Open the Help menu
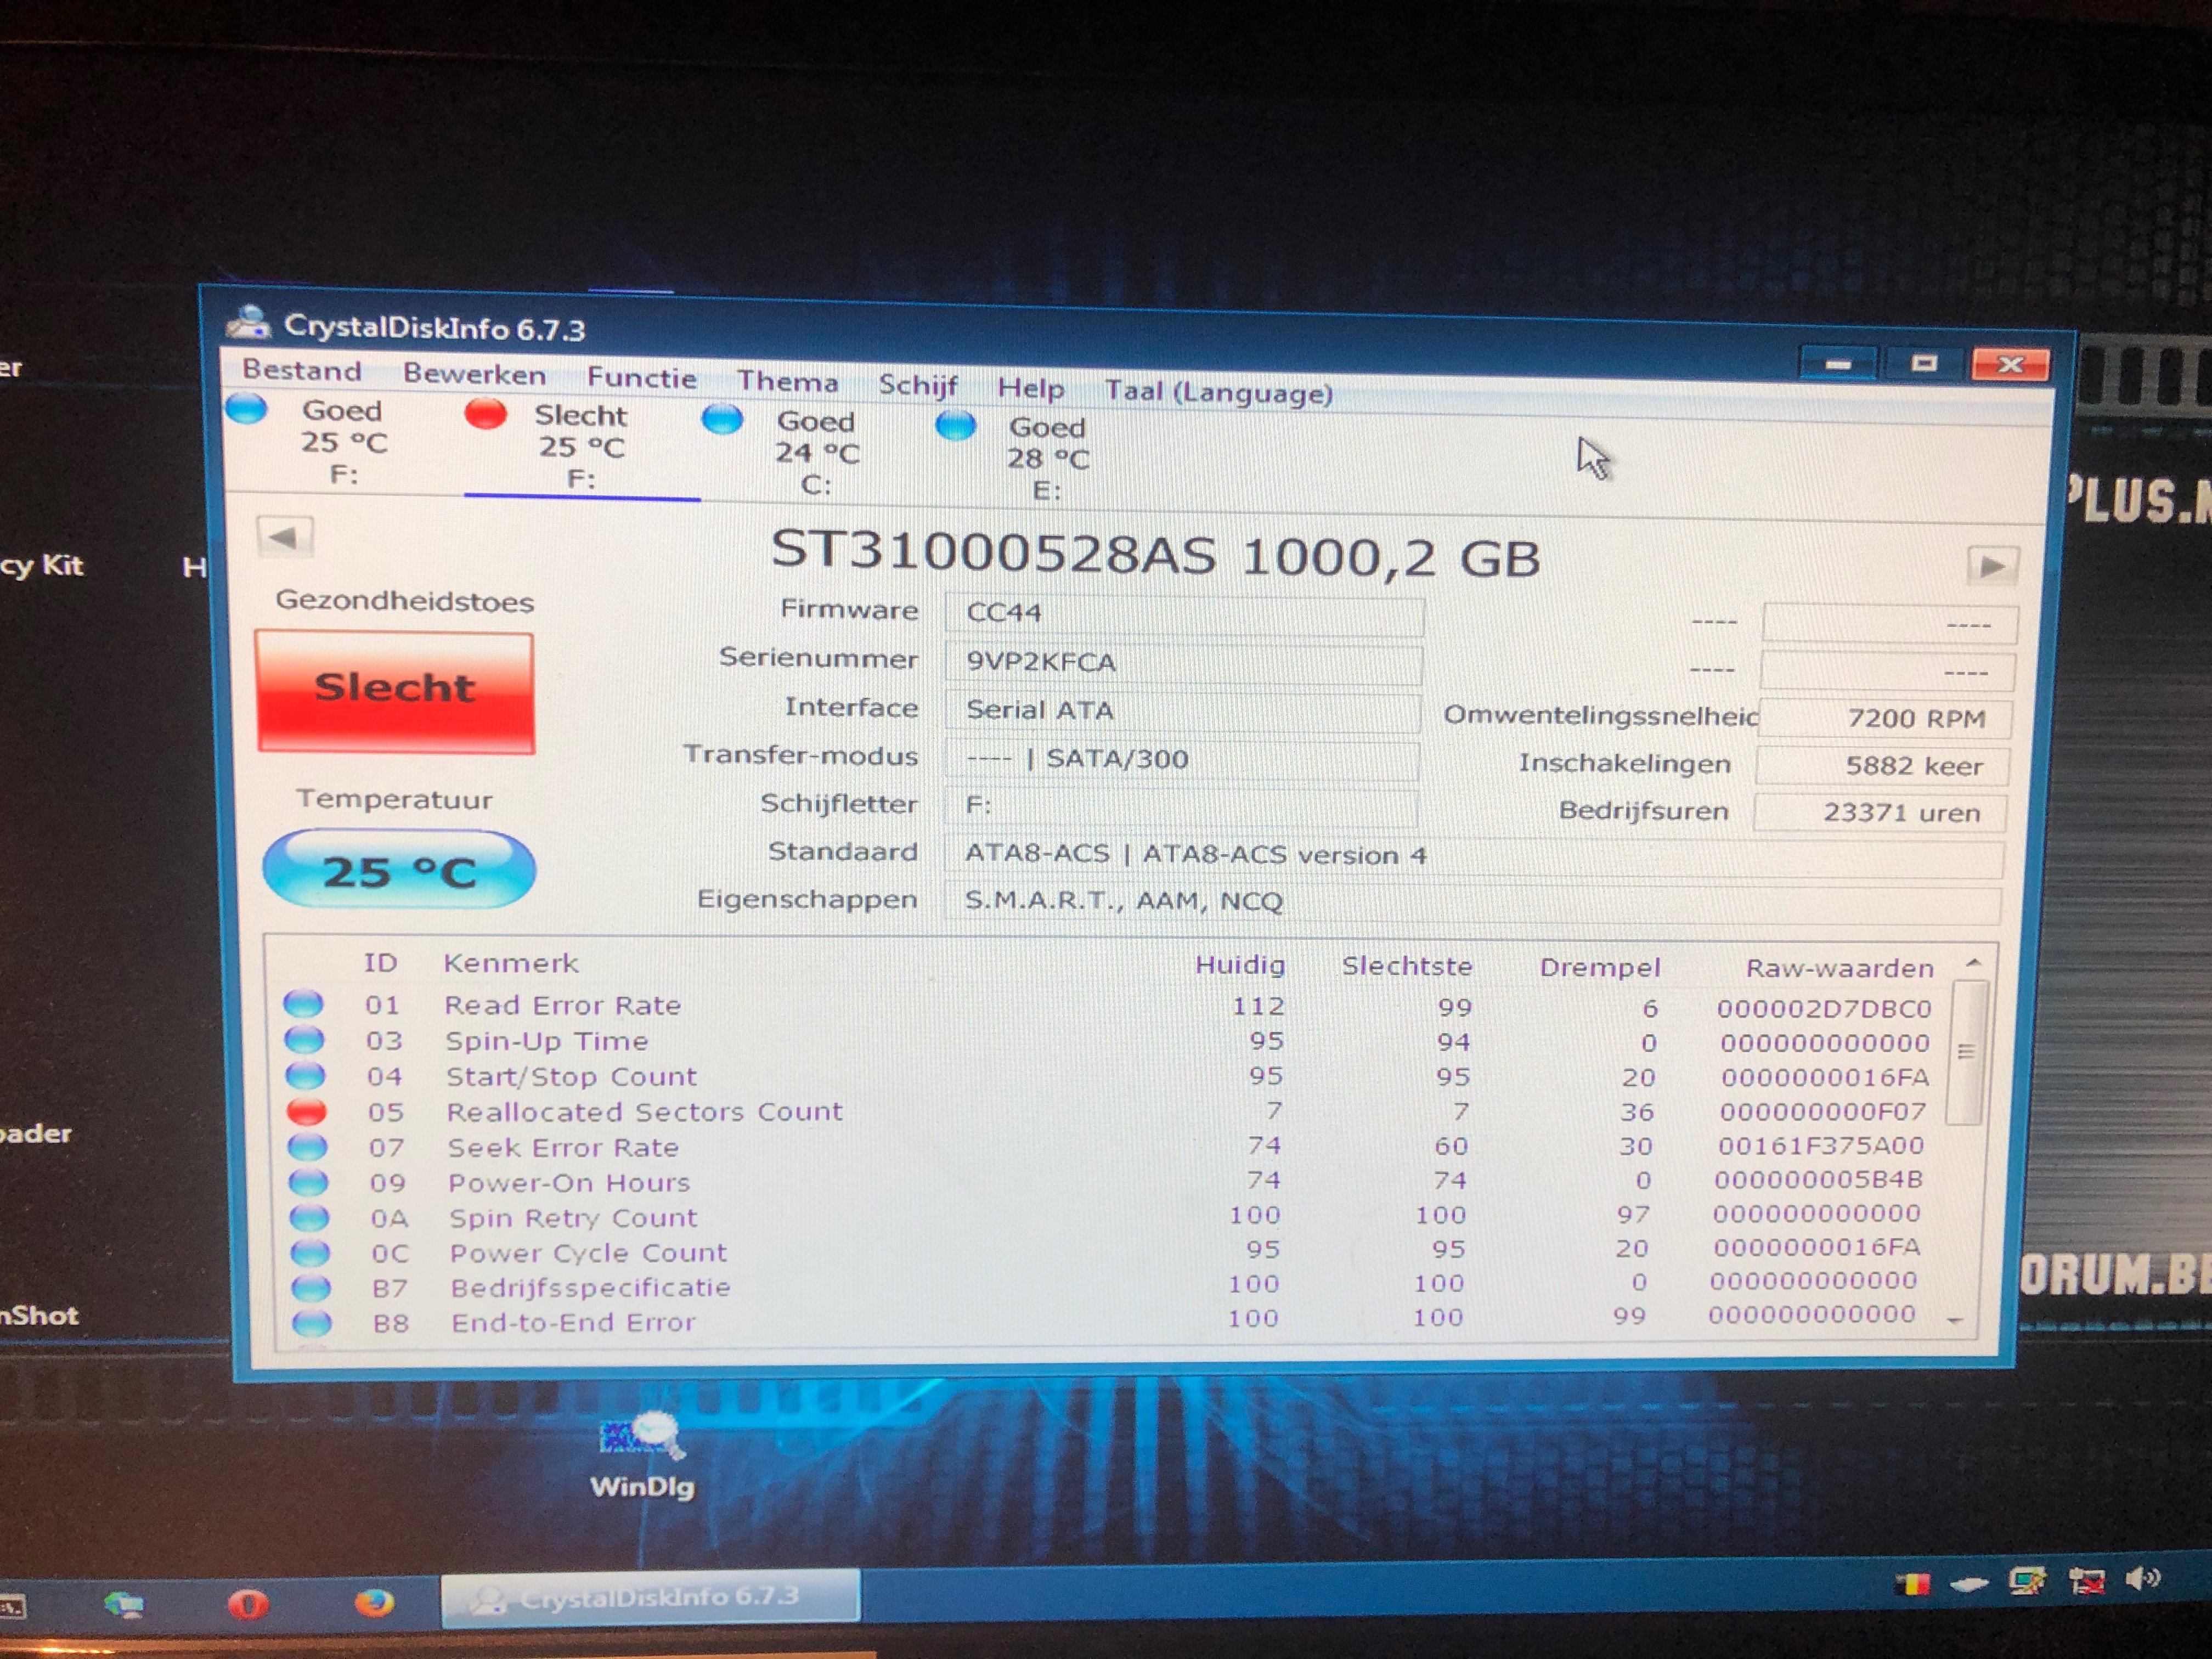2212x1659 pixels. pyautogui.click(x=1030, y=388)
